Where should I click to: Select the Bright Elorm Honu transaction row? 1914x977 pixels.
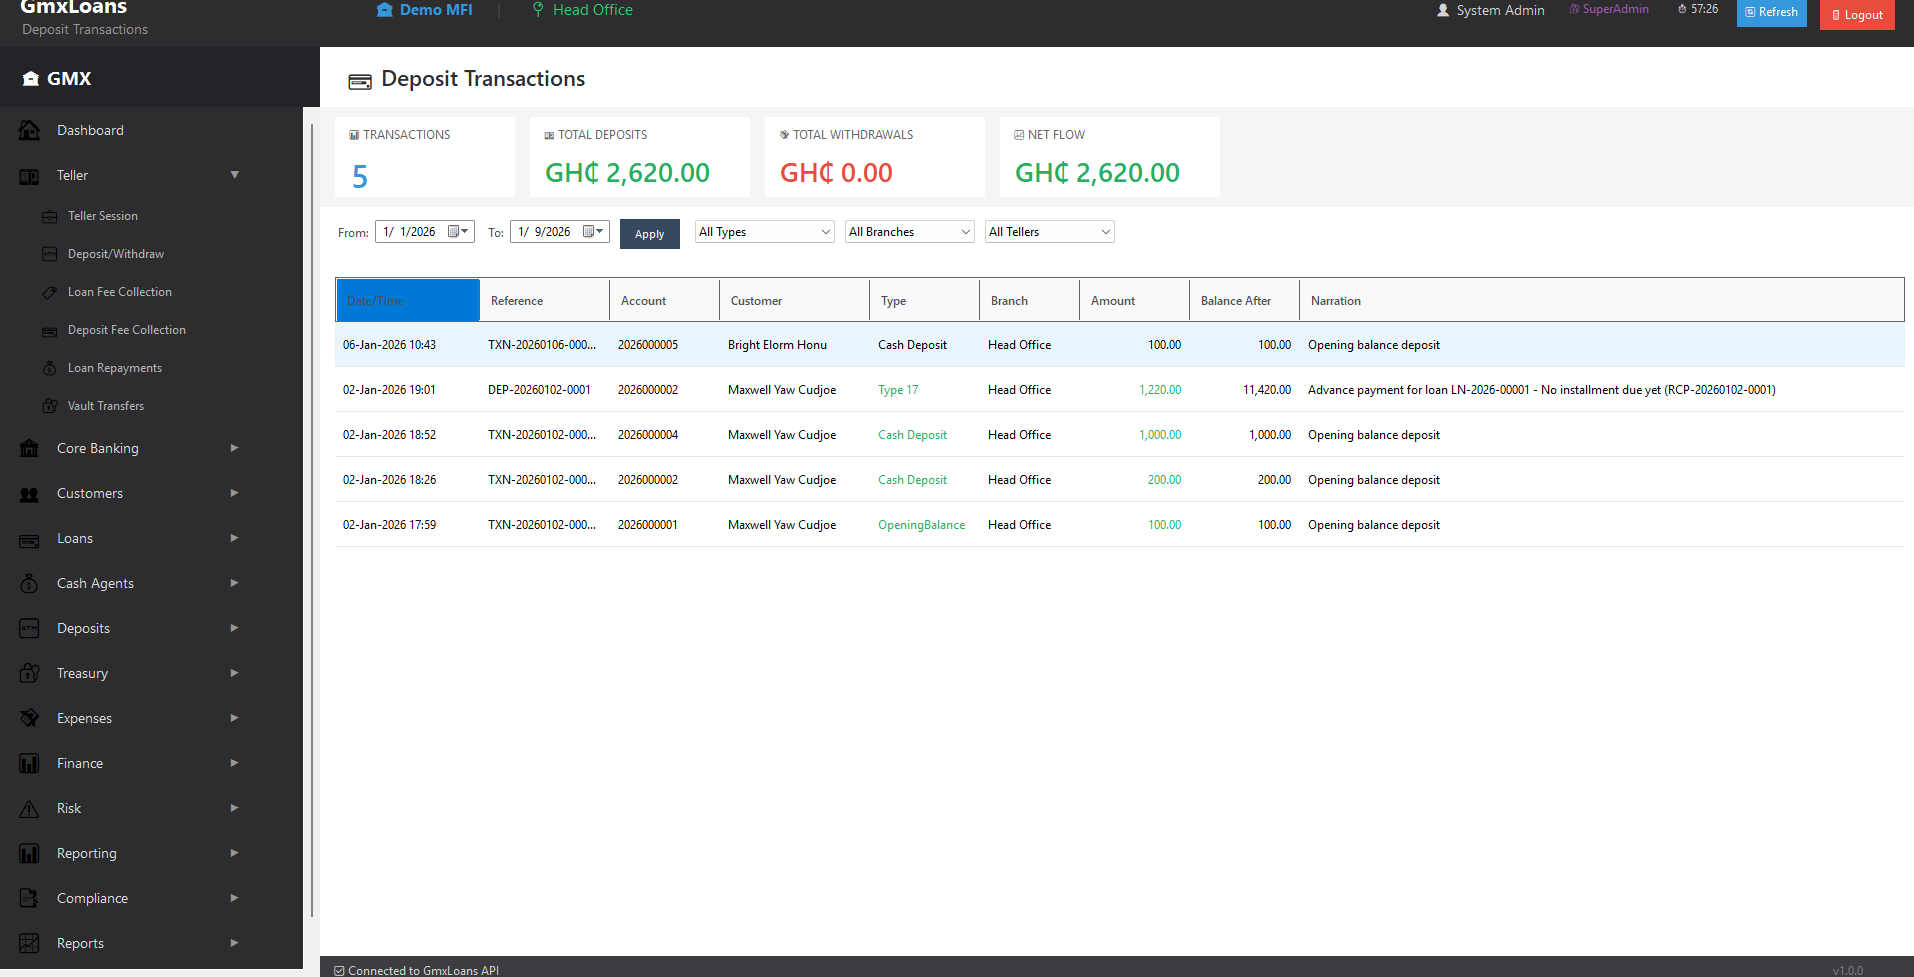[x=1120, y=345]
